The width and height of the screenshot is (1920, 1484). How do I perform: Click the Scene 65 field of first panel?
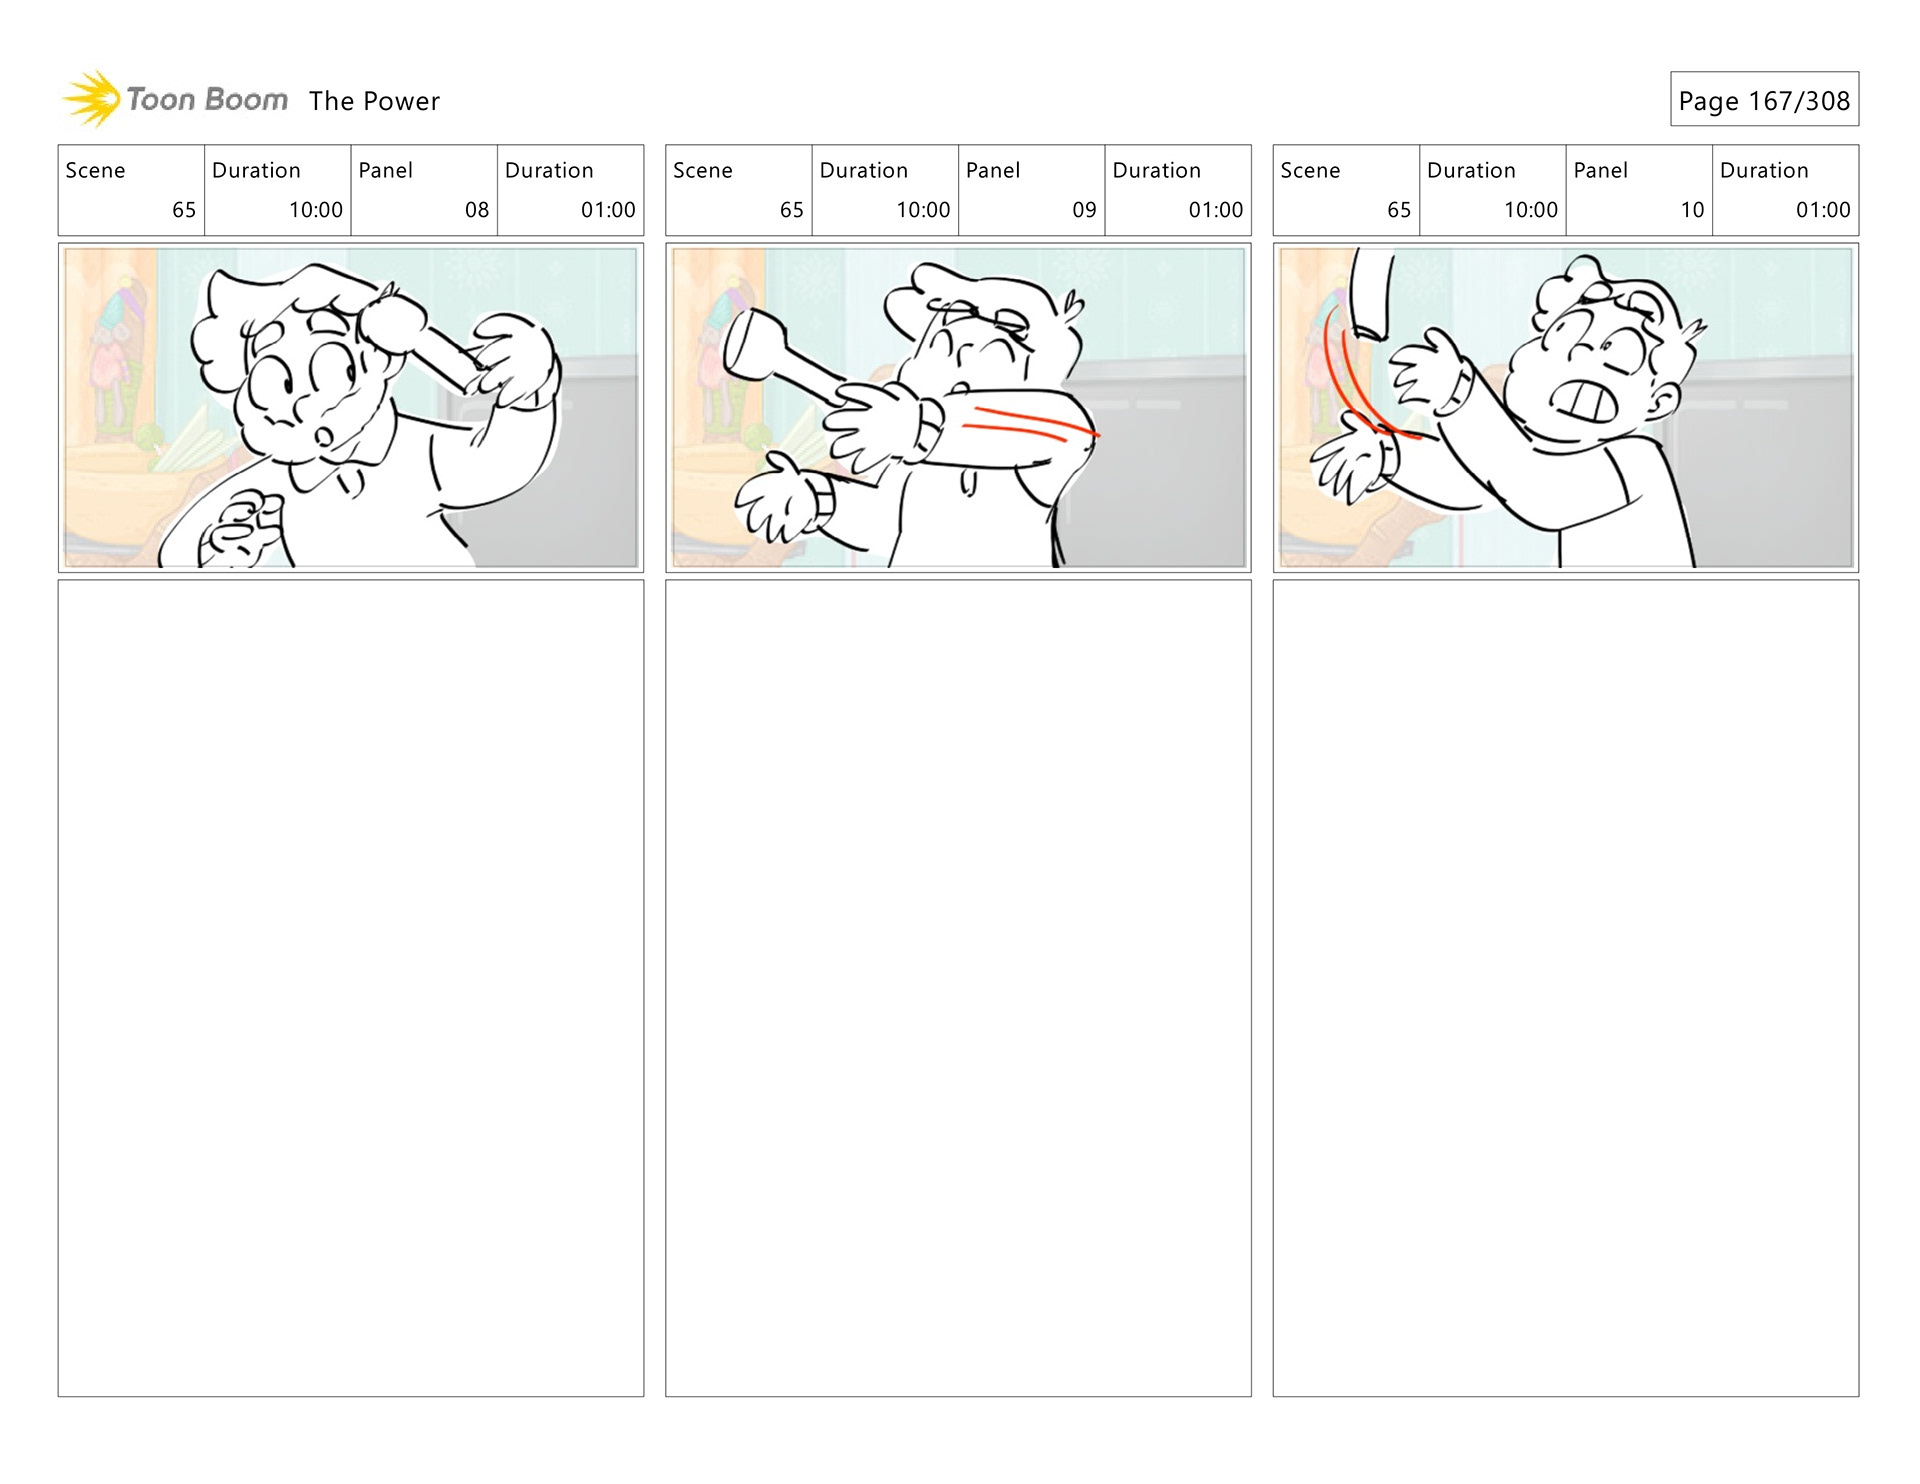(131, 190)
